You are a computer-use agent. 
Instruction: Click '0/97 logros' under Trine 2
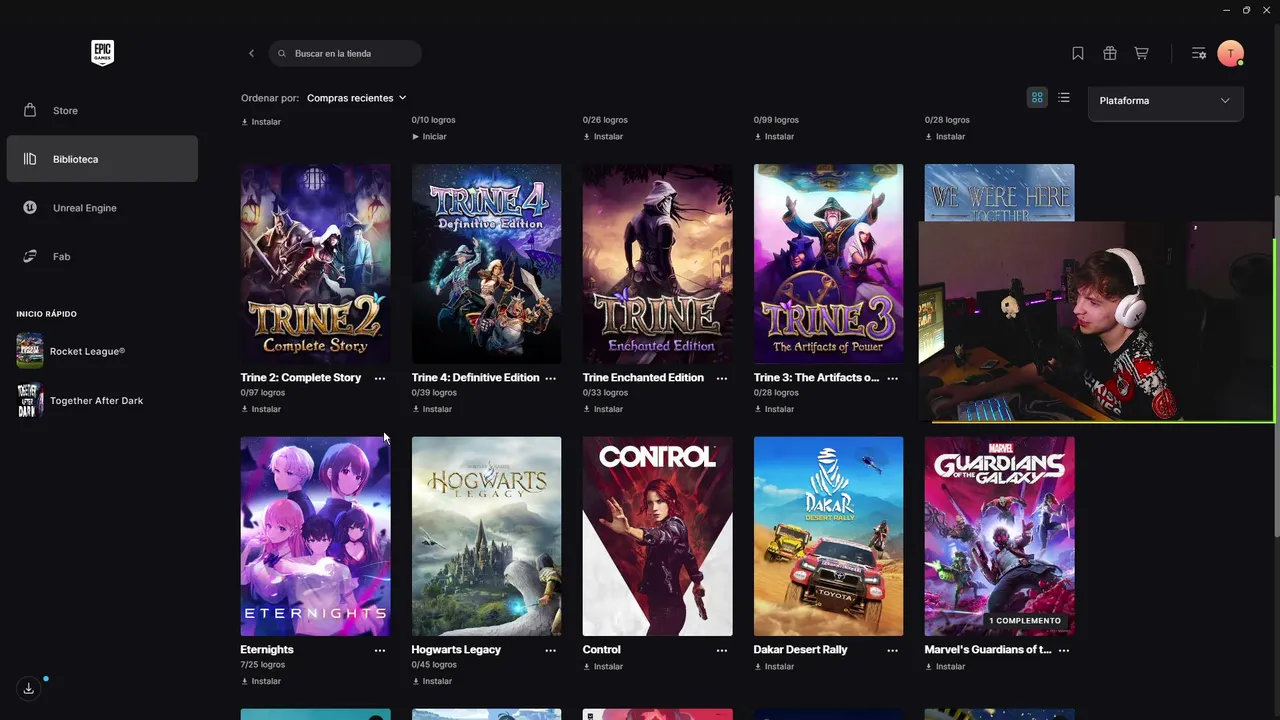263,393
